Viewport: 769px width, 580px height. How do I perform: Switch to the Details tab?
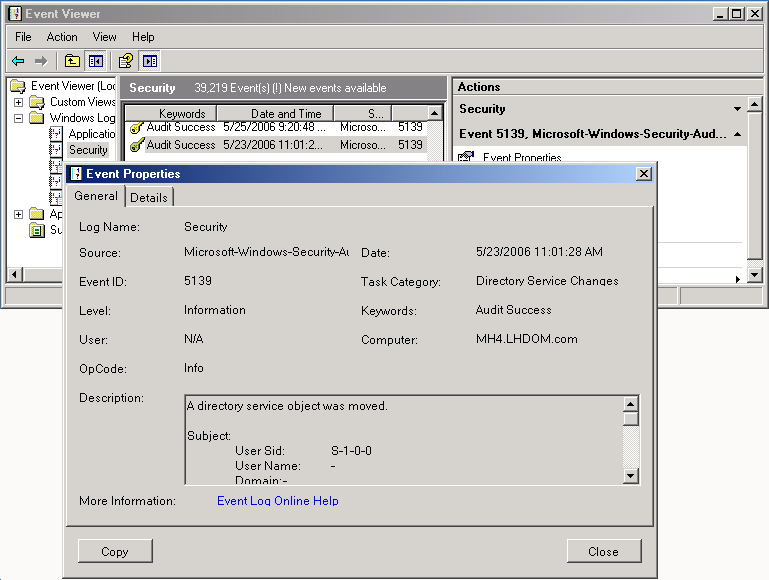[149, 198]
